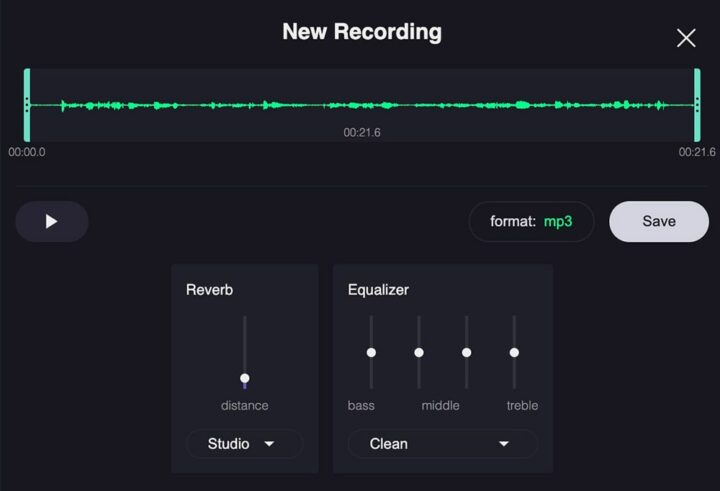Viewport: 720px width, 491px height.
Task: Click the end time label at right
Action: pos(696,153)
